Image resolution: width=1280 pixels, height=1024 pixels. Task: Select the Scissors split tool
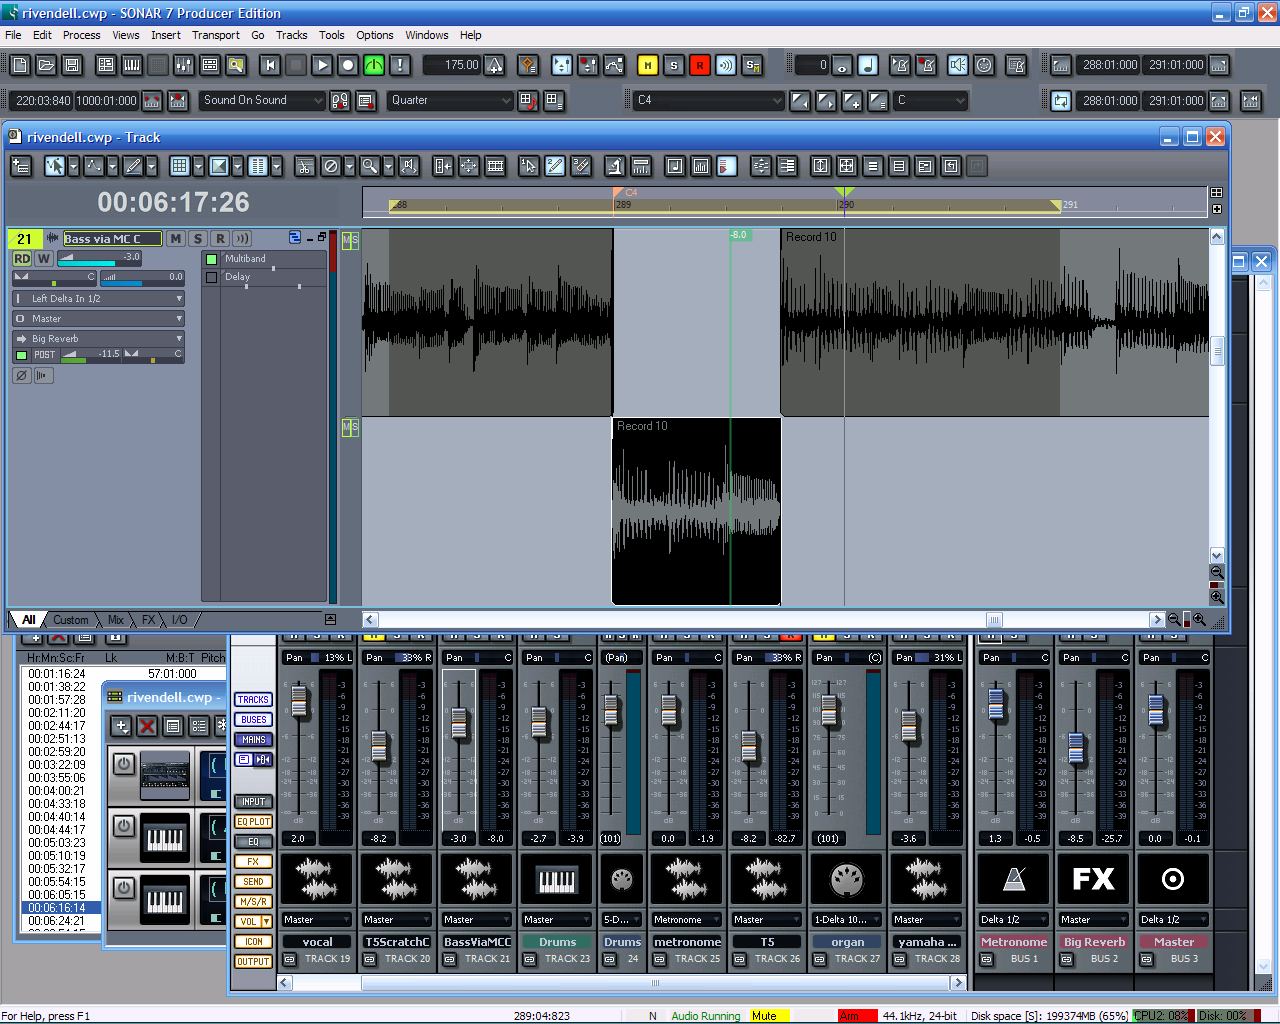[x=304, y=166]
